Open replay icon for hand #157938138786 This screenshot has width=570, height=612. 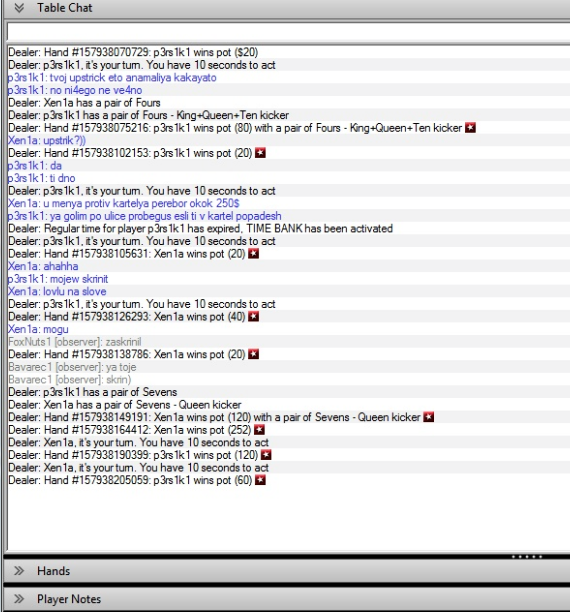point(253,354)
